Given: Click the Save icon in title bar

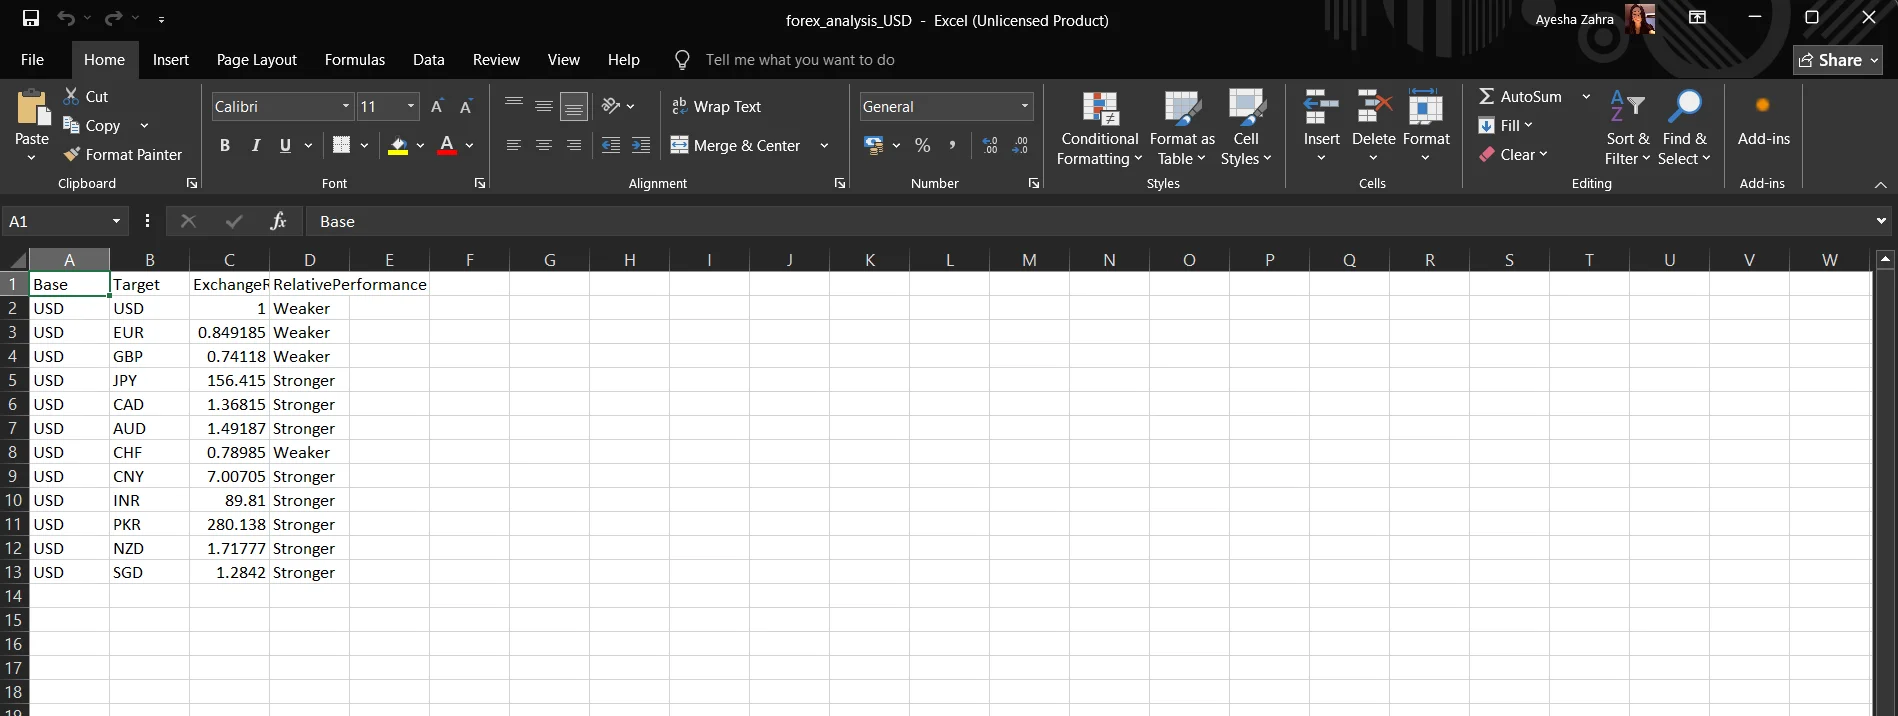Looking at the screenshot, I should (x=30, y=18).
